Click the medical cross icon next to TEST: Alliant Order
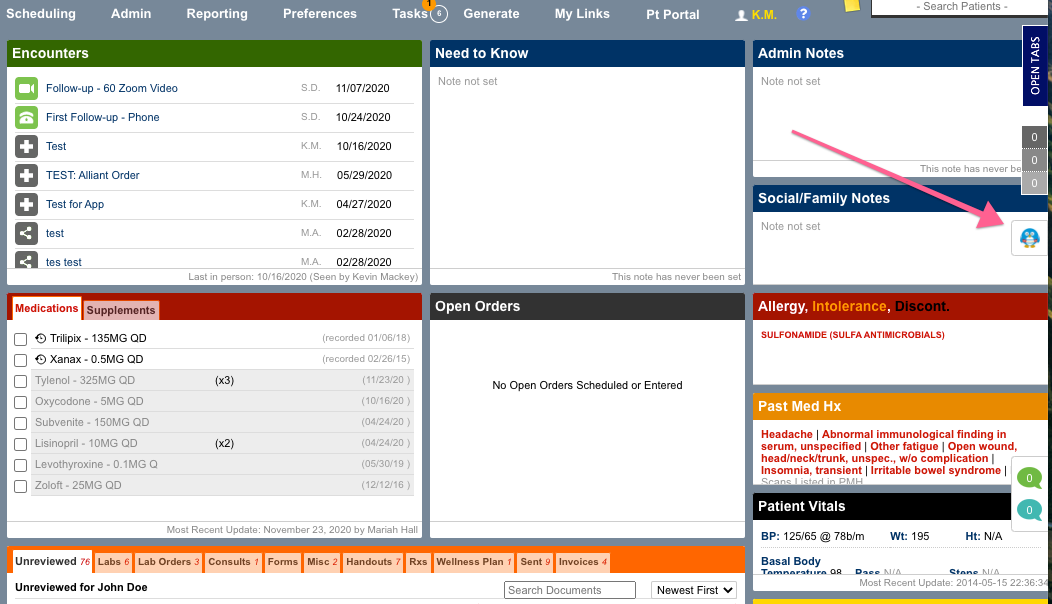Image resolution: width=1052 pixels, height=604 pixels. click(x=28, y=175)
